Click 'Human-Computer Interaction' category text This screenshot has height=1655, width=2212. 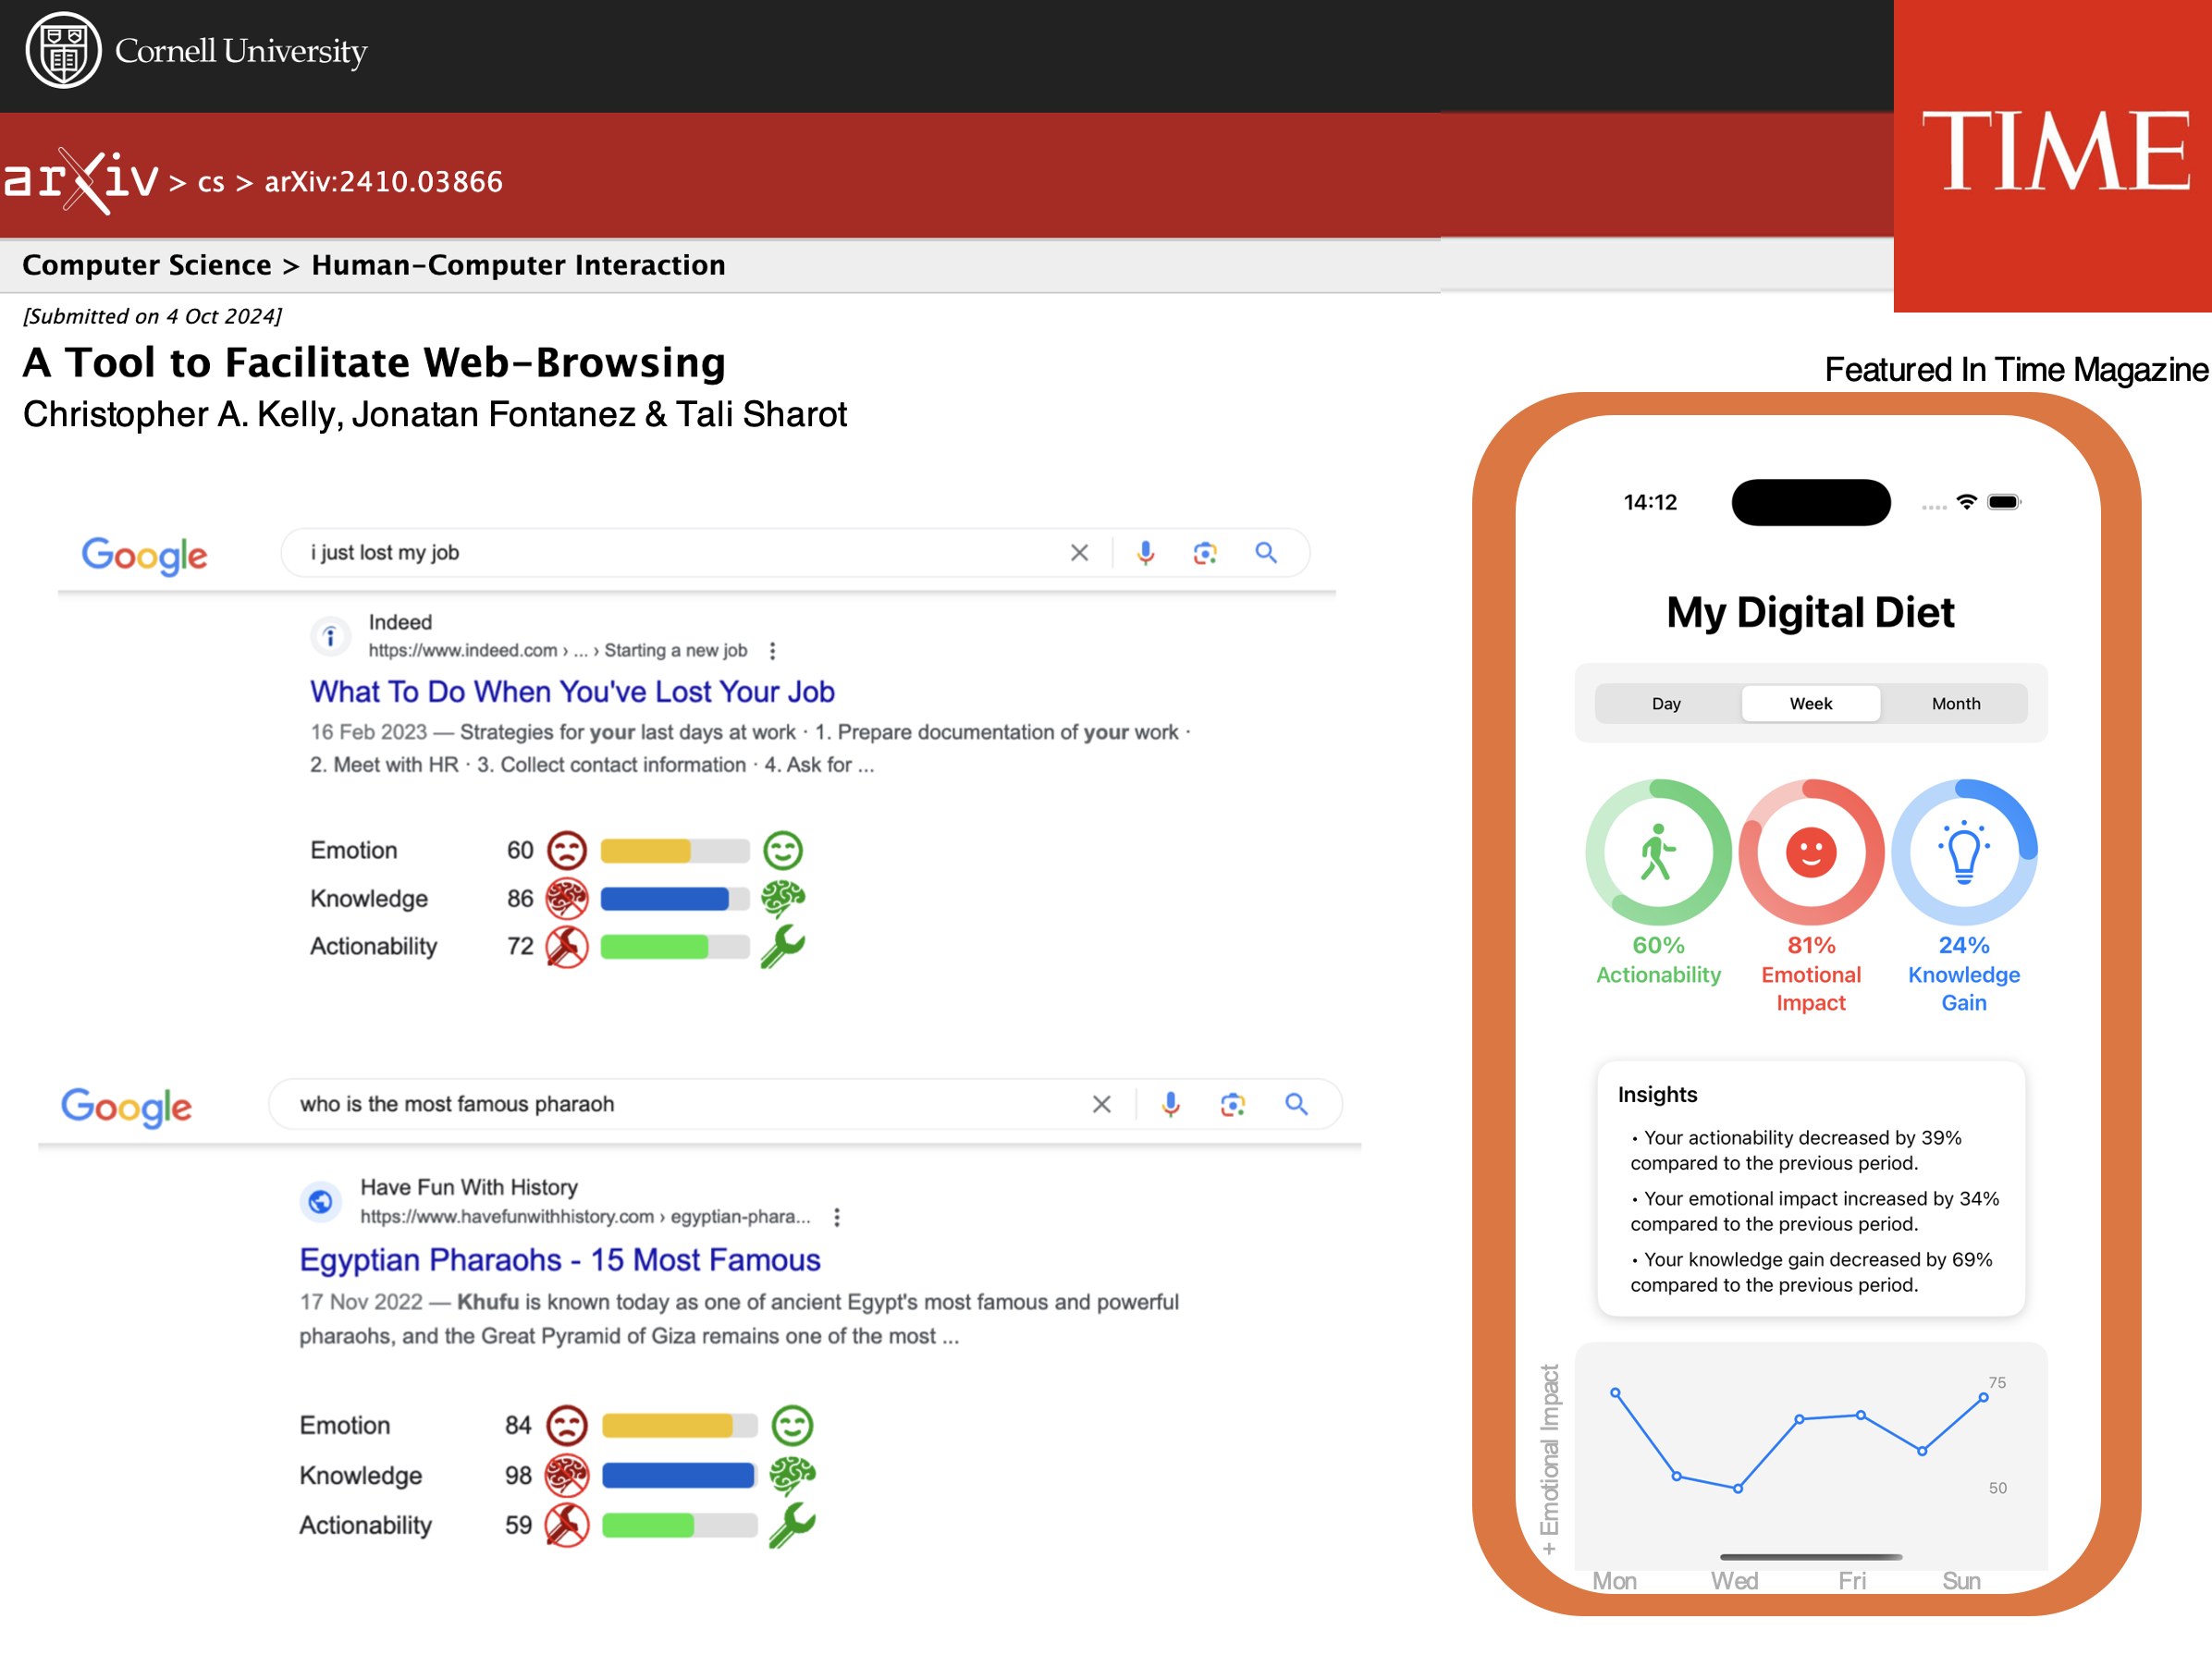518,265
